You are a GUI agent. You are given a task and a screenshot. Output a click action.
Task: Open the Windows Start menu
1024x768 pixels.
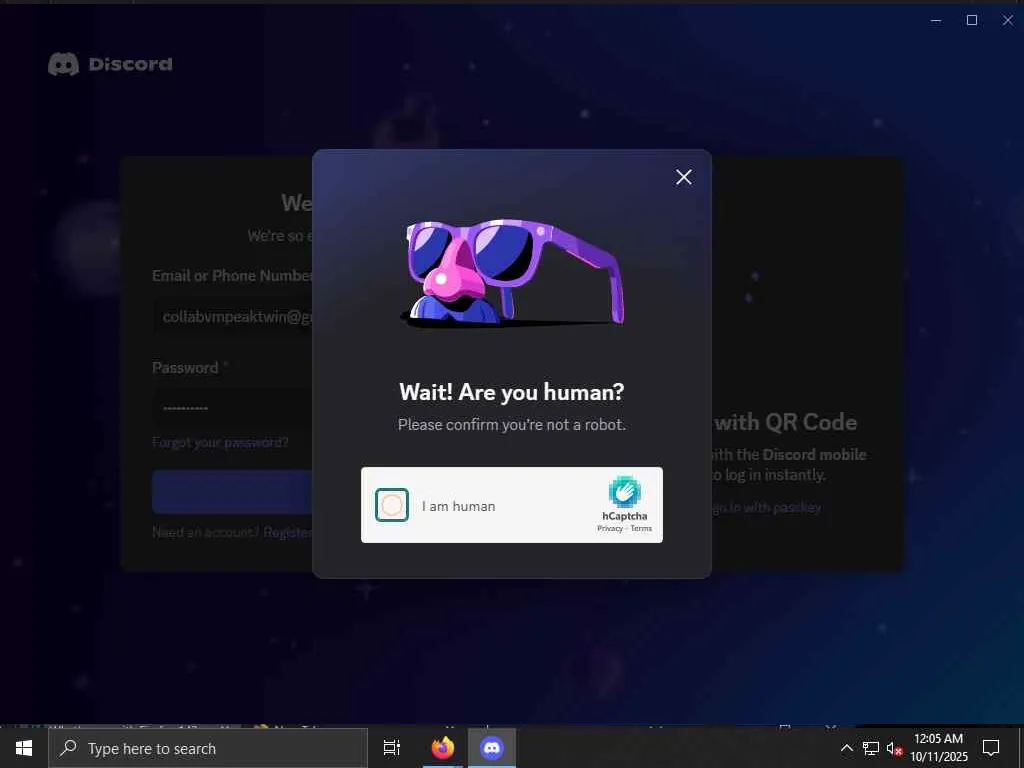click(x=24, y=748)
